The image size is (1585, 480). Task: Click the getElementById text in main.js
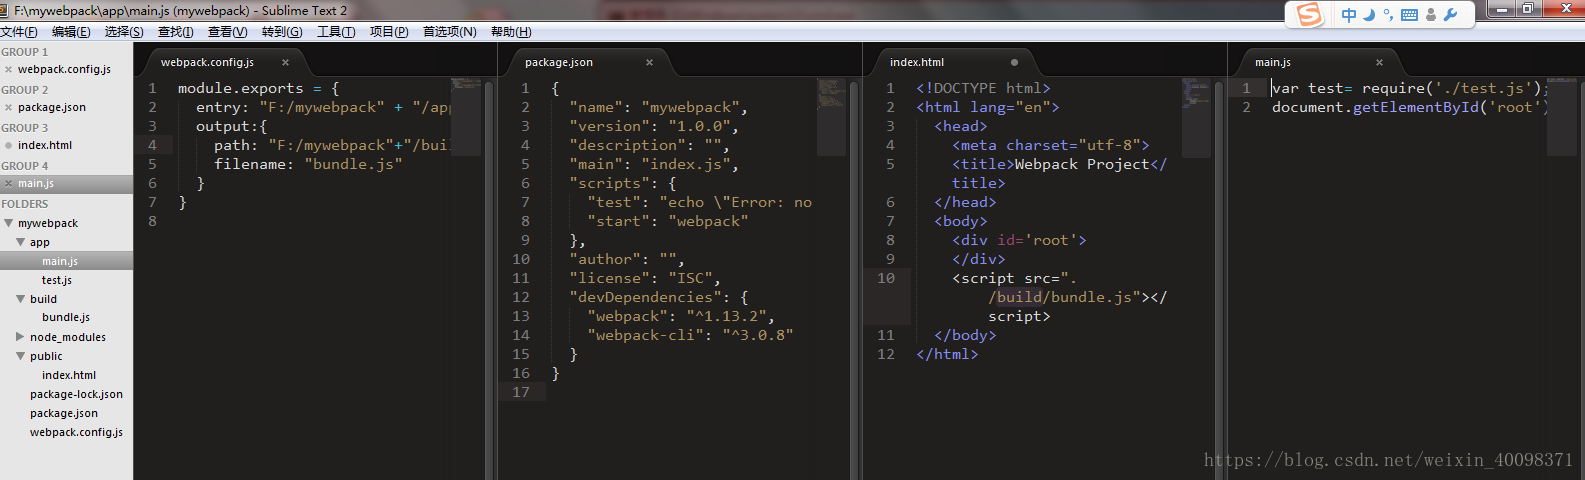(x=1416, y=107)
